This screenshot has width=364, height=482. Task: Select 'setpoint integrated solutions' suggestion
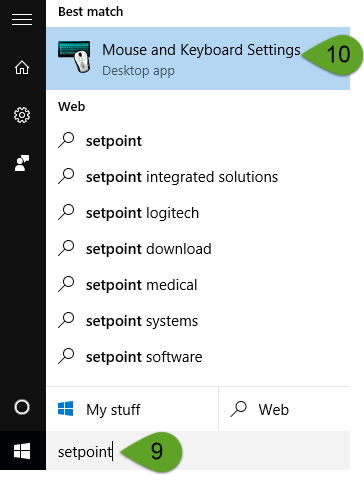coord(198,177)
